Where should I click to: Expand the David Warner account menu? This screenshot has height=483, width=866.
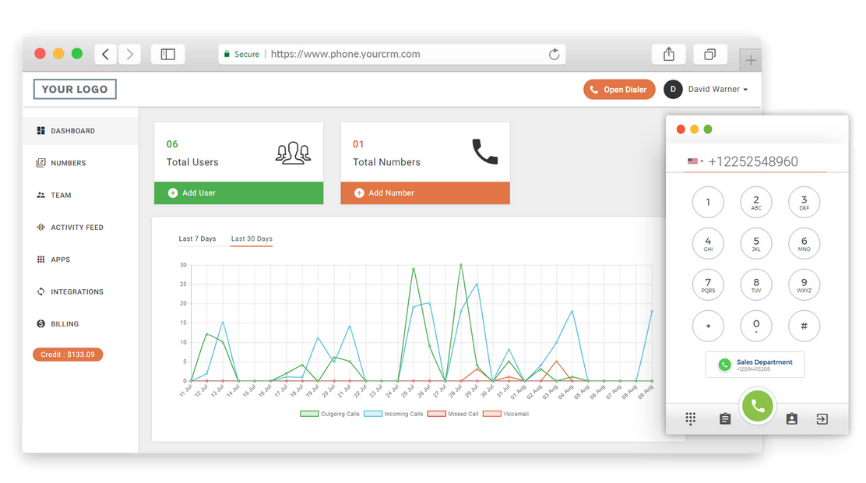[717, 89]
